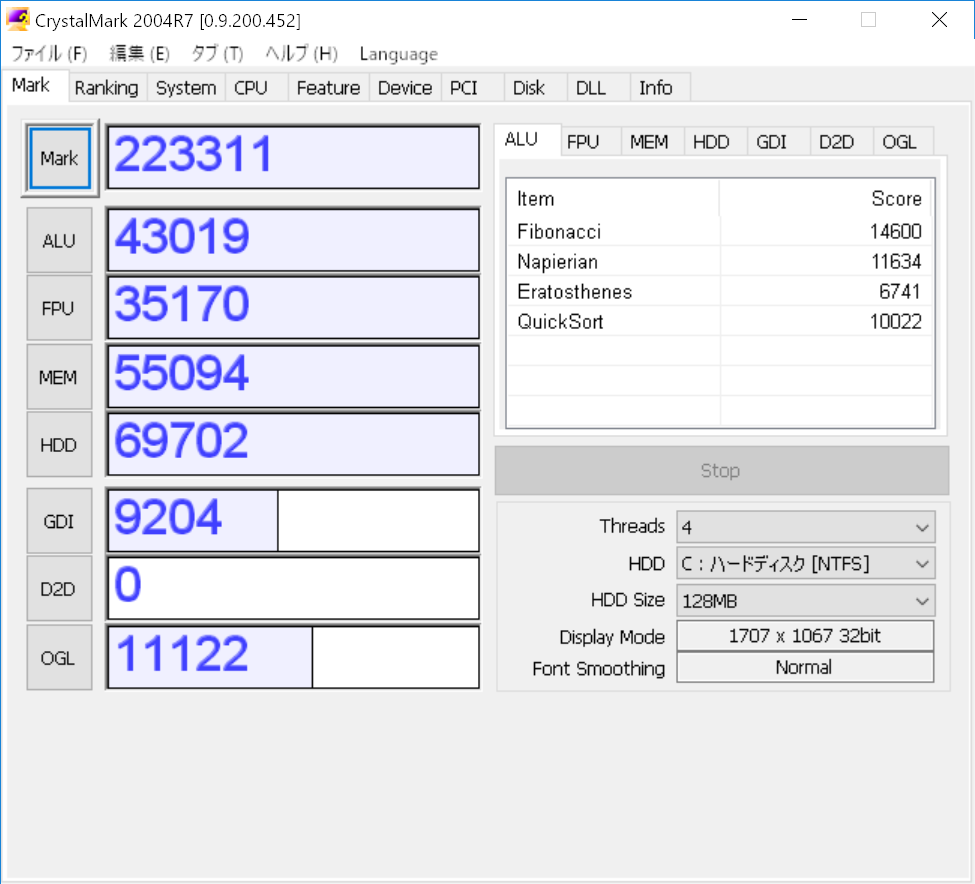The image size is (975, 884).
Task: Switch to the Feature tab
Action: click(x=328, y=88)
